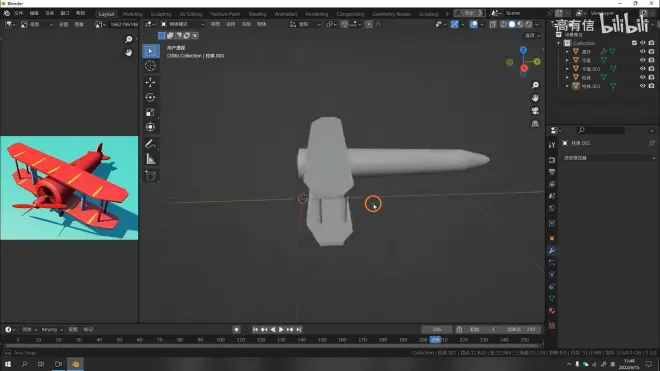Expand the last outliner object (.001)
This screenshot has height=371, width=660.
(x=567, y=86)
